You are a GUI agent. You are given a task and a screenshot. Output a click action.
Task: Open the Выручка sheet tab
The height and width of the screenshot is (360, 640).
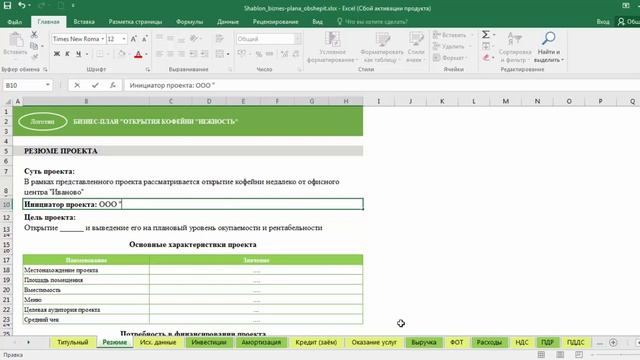coord(424,342)
